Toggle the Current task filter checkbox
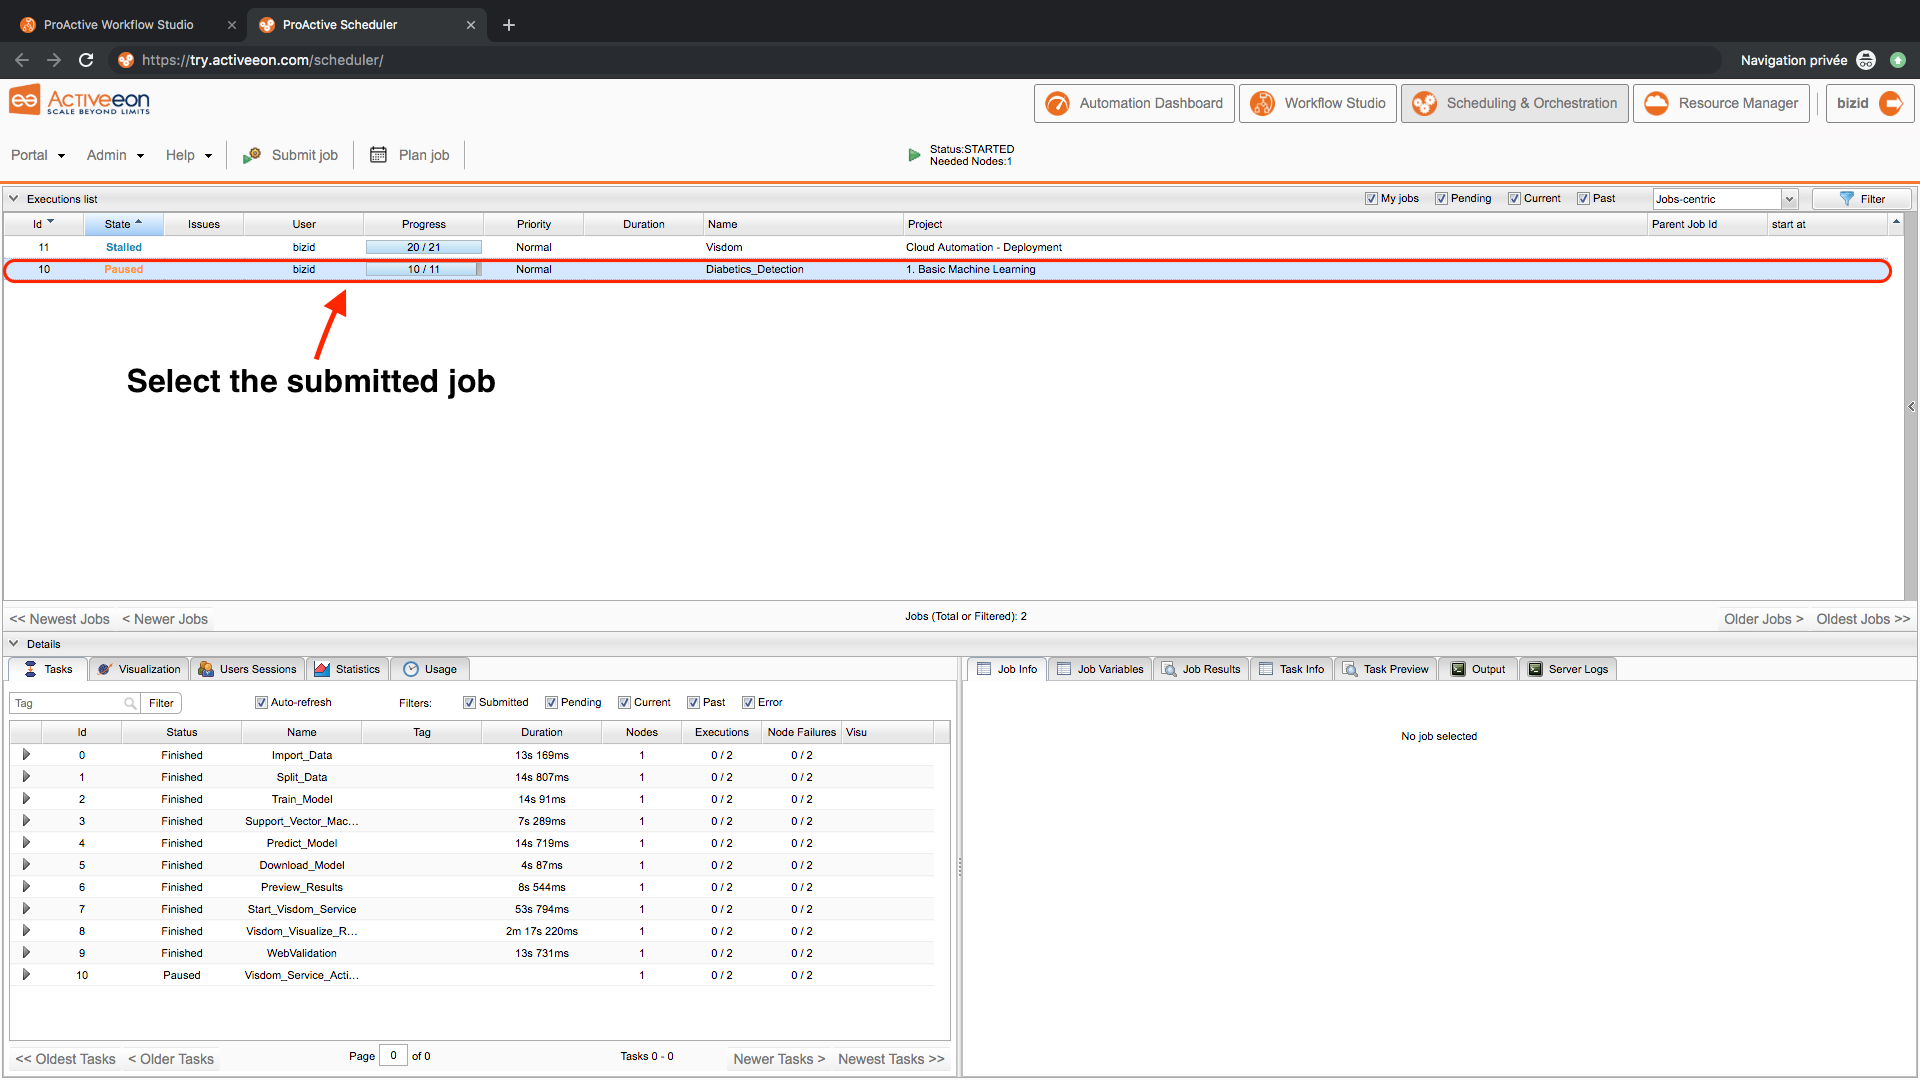 pyautogui.click(x=624, y=702)
